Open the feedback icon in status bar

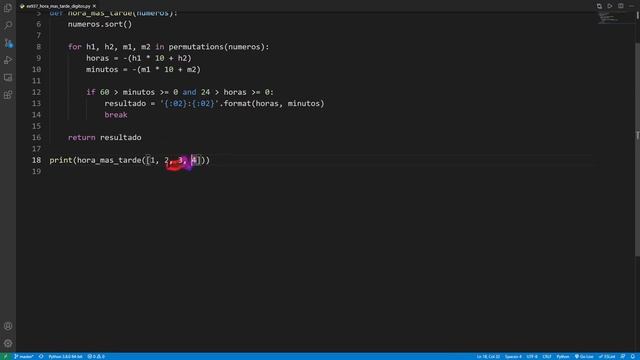click(623, 356)
